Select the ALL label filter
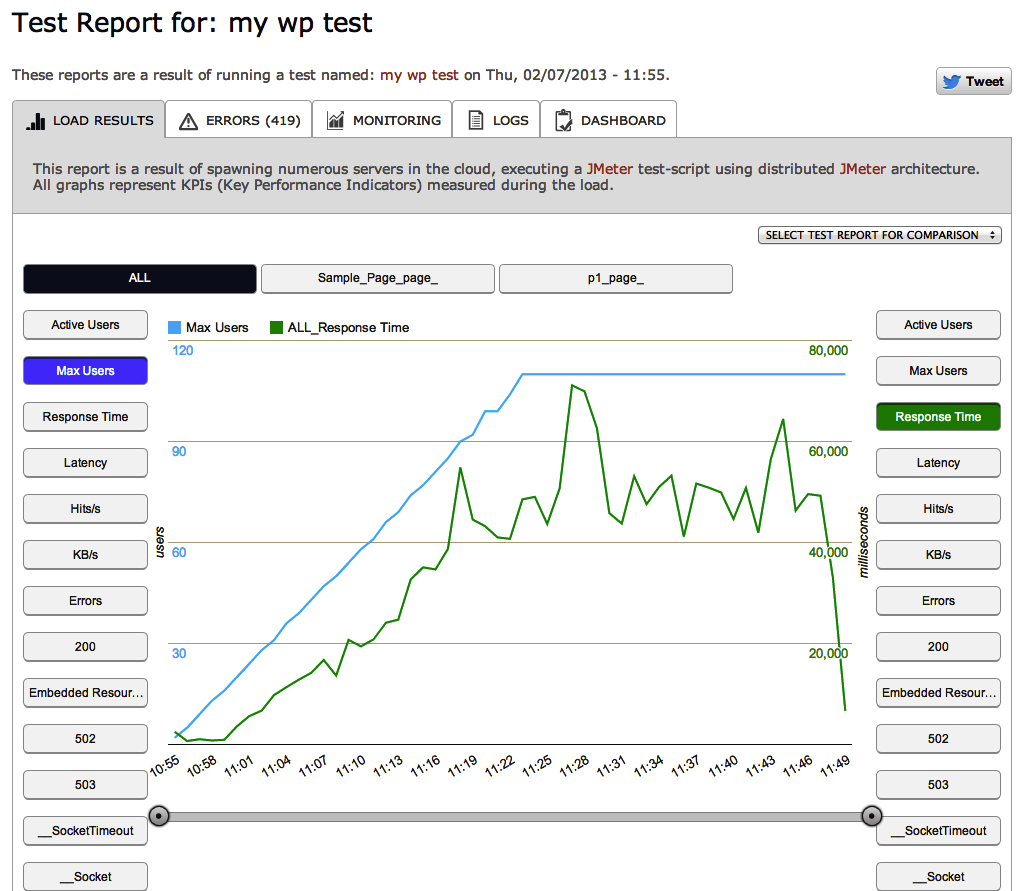The width and height of the screenshot is (1021, 891). coord(140,279)
